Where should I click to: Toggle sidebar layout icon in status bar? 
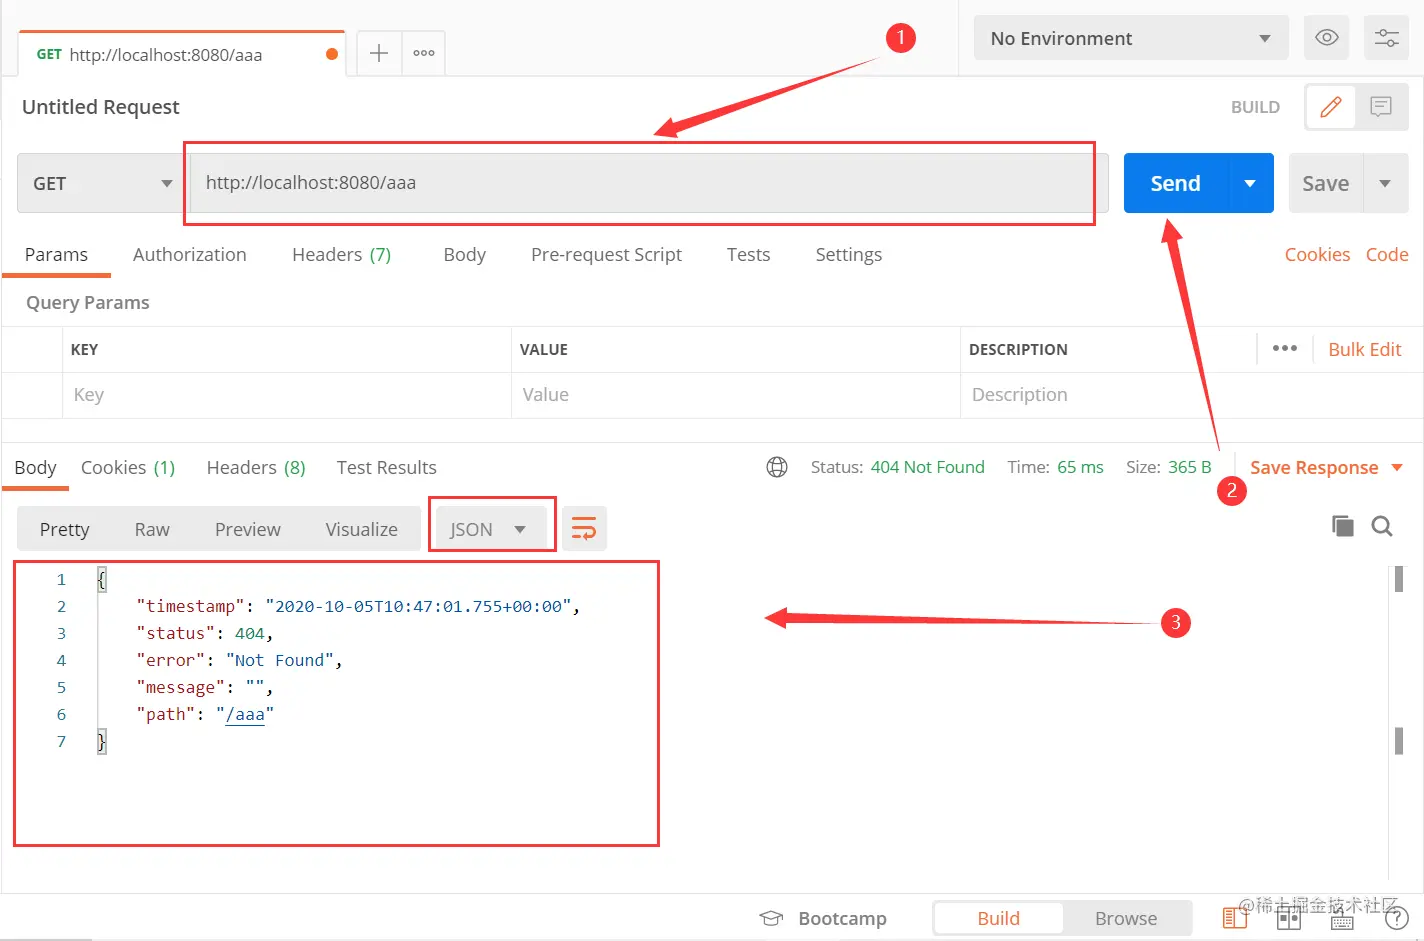point(1234,918)
